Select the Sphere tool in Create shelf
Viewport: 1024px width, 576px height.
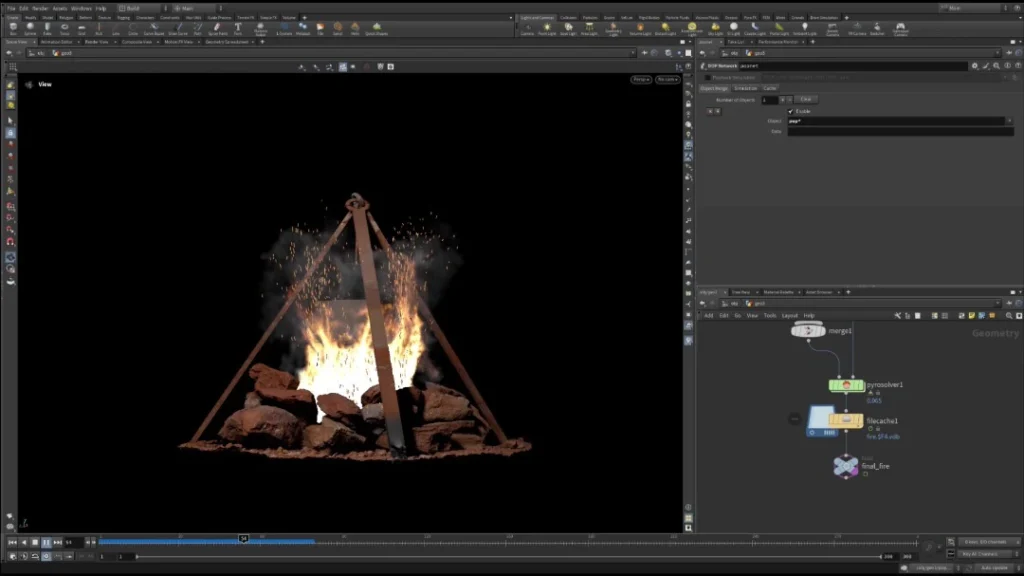coord(30,28)
